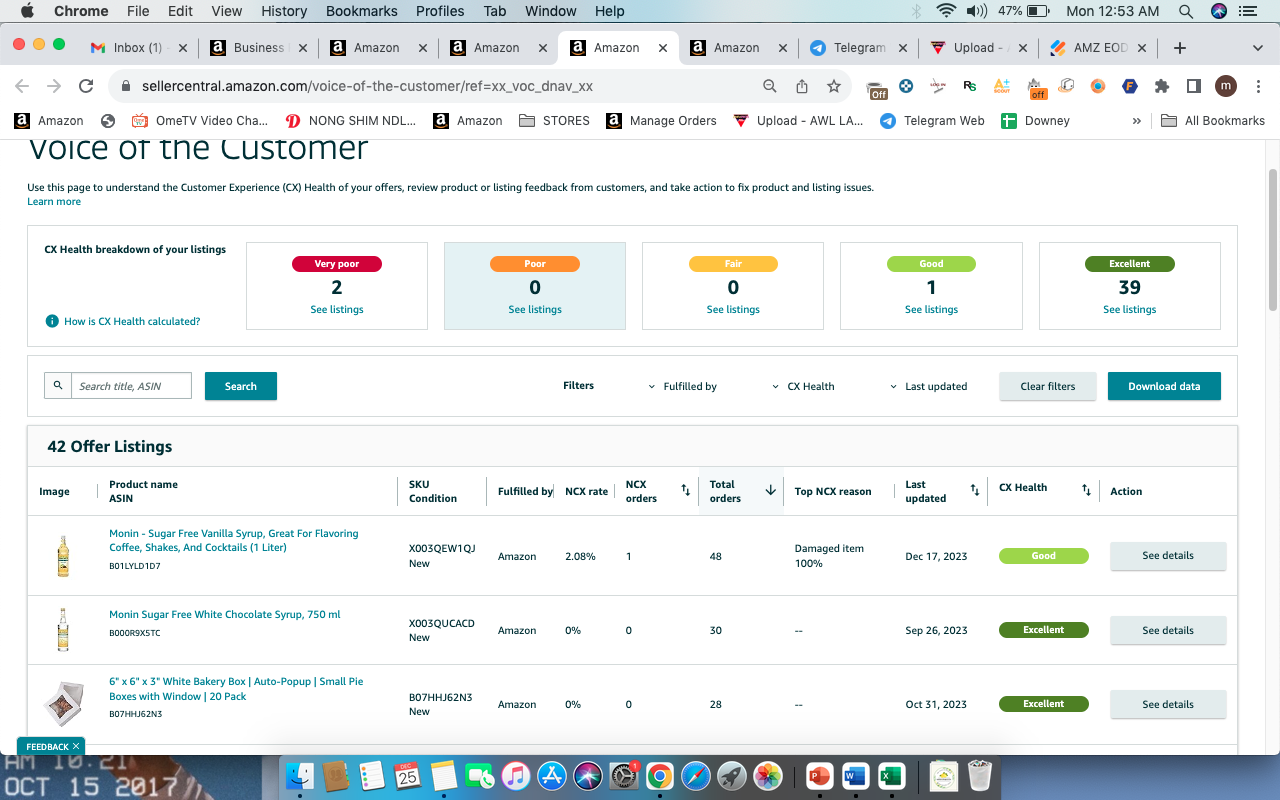The image size is (1280, 800).
Task: Click the Search title, ASIN input field
Action: point(131,386)
